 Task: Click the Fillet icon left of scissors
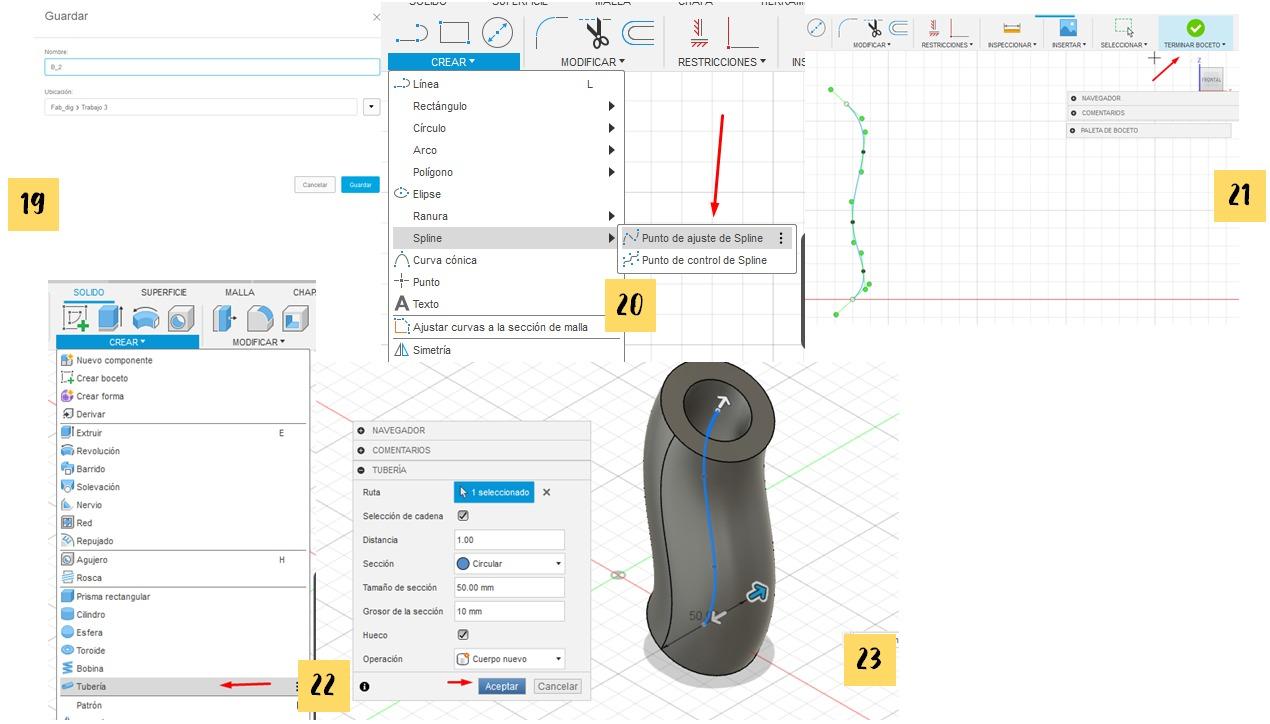(551, 33)
